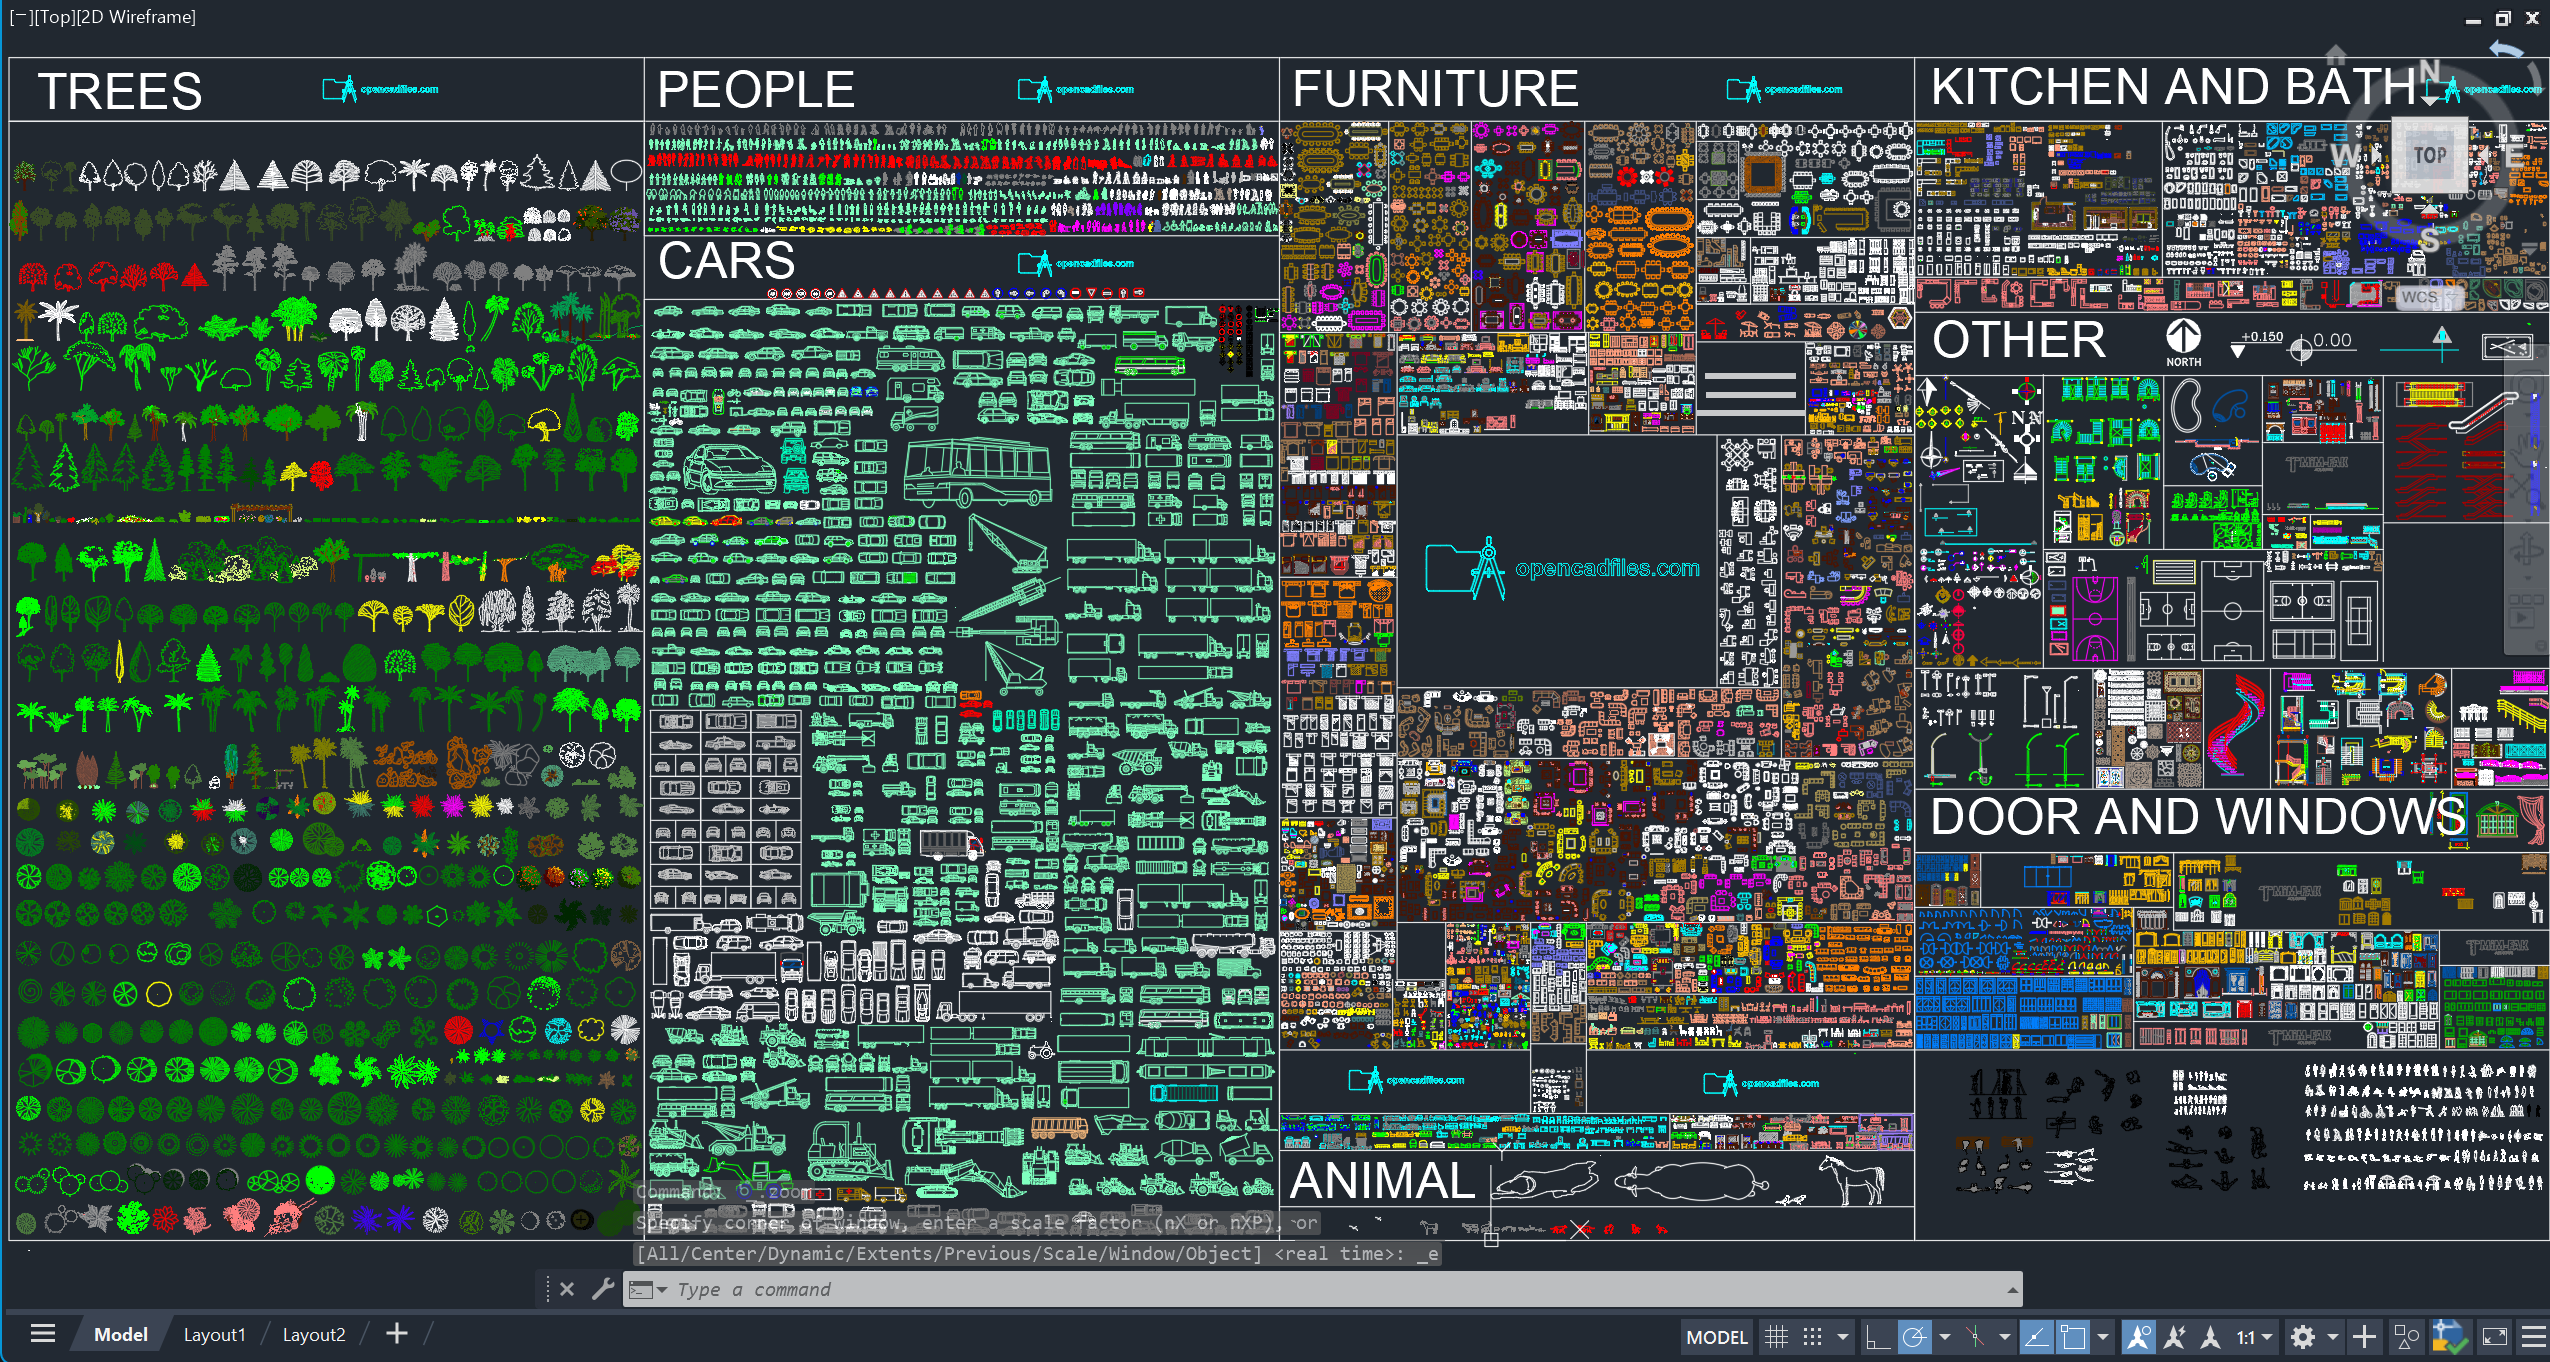Image resolution: width=2550 pixels, height=1362 pixels.
Task: Restore down the drawing window
Action: 2503,18
